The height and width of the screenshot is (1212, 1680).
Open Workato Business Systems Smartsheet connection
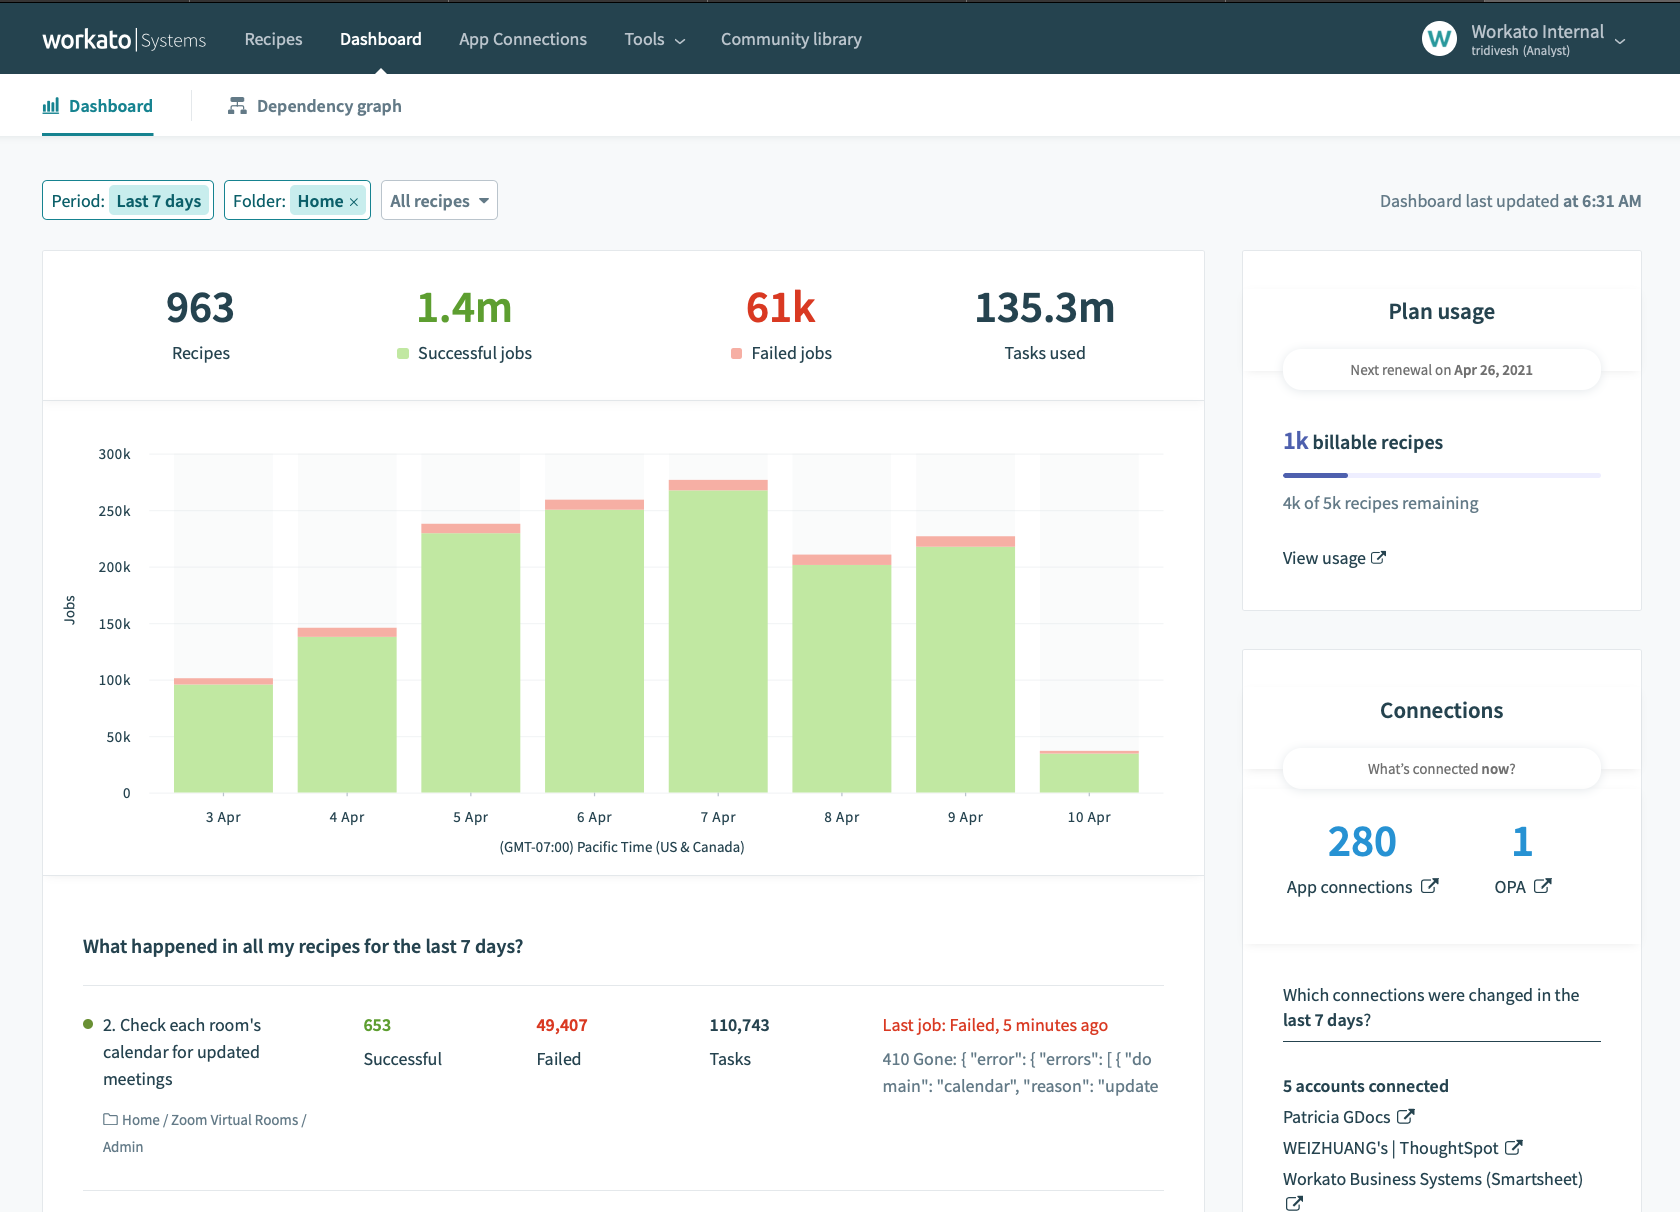click(x=1433, y=1179)
